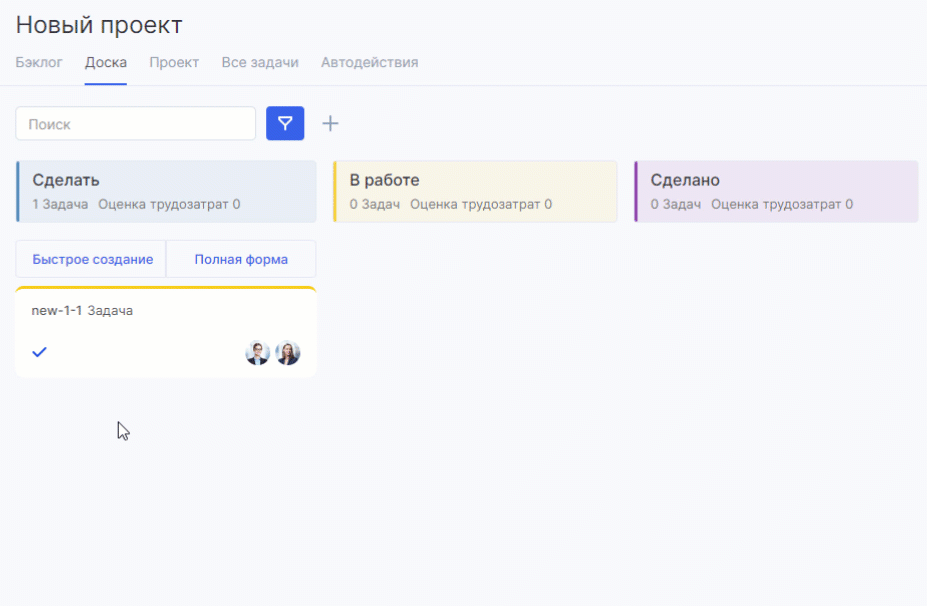Open the Автодействия tab
This screenshot has height=606, width=927.
[369, 62]
